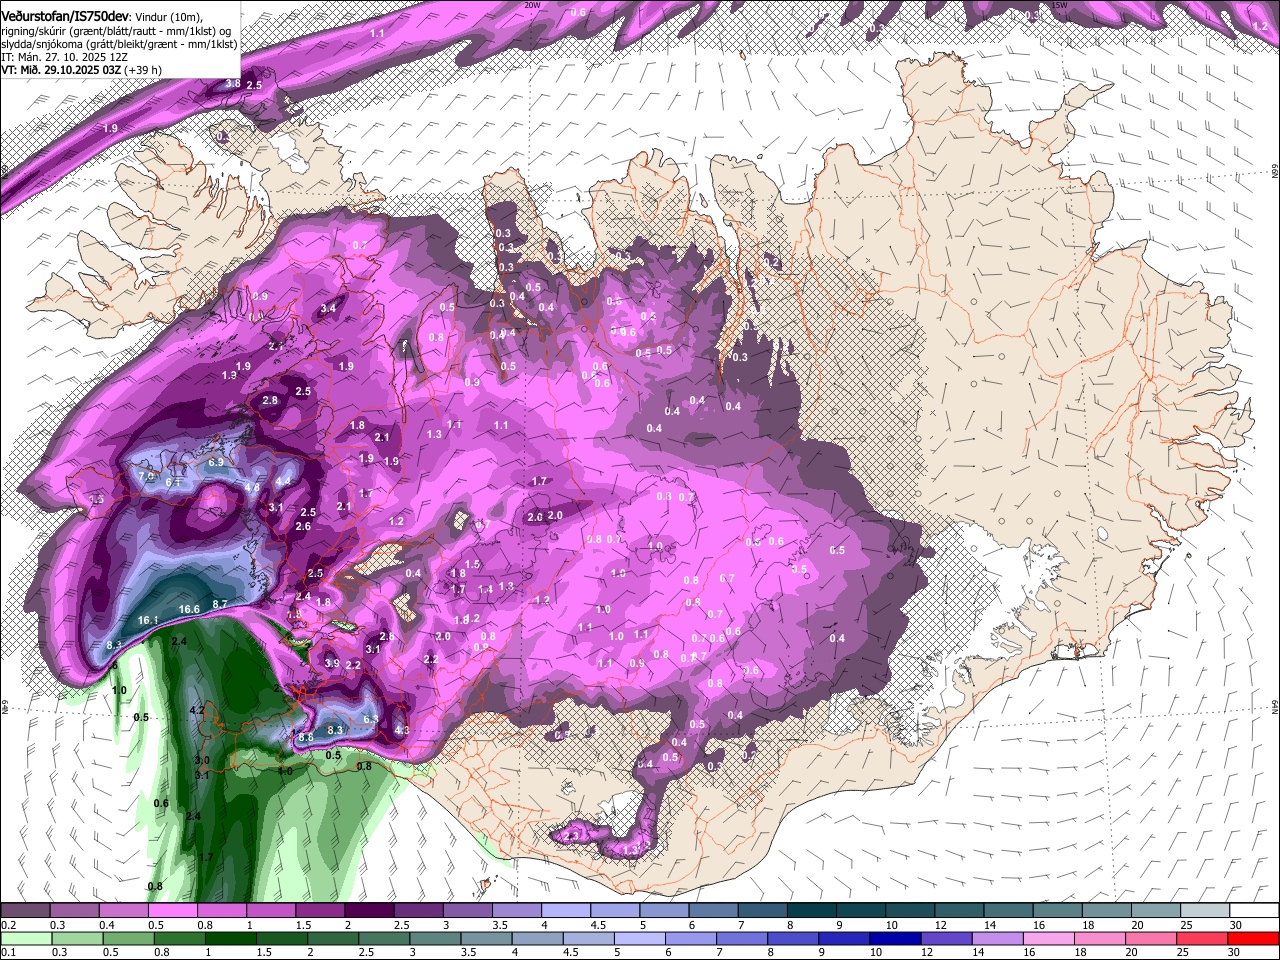Click the 3.9 value on the map

click(x=332, y=663)
